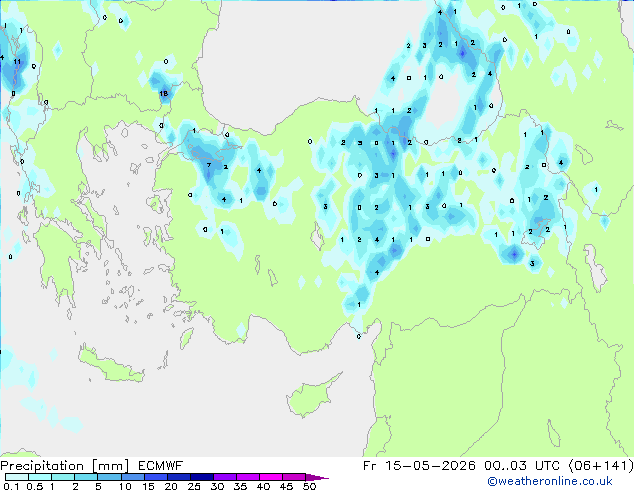
Task: Click the legend label "20"
Action: click(171, 486)
